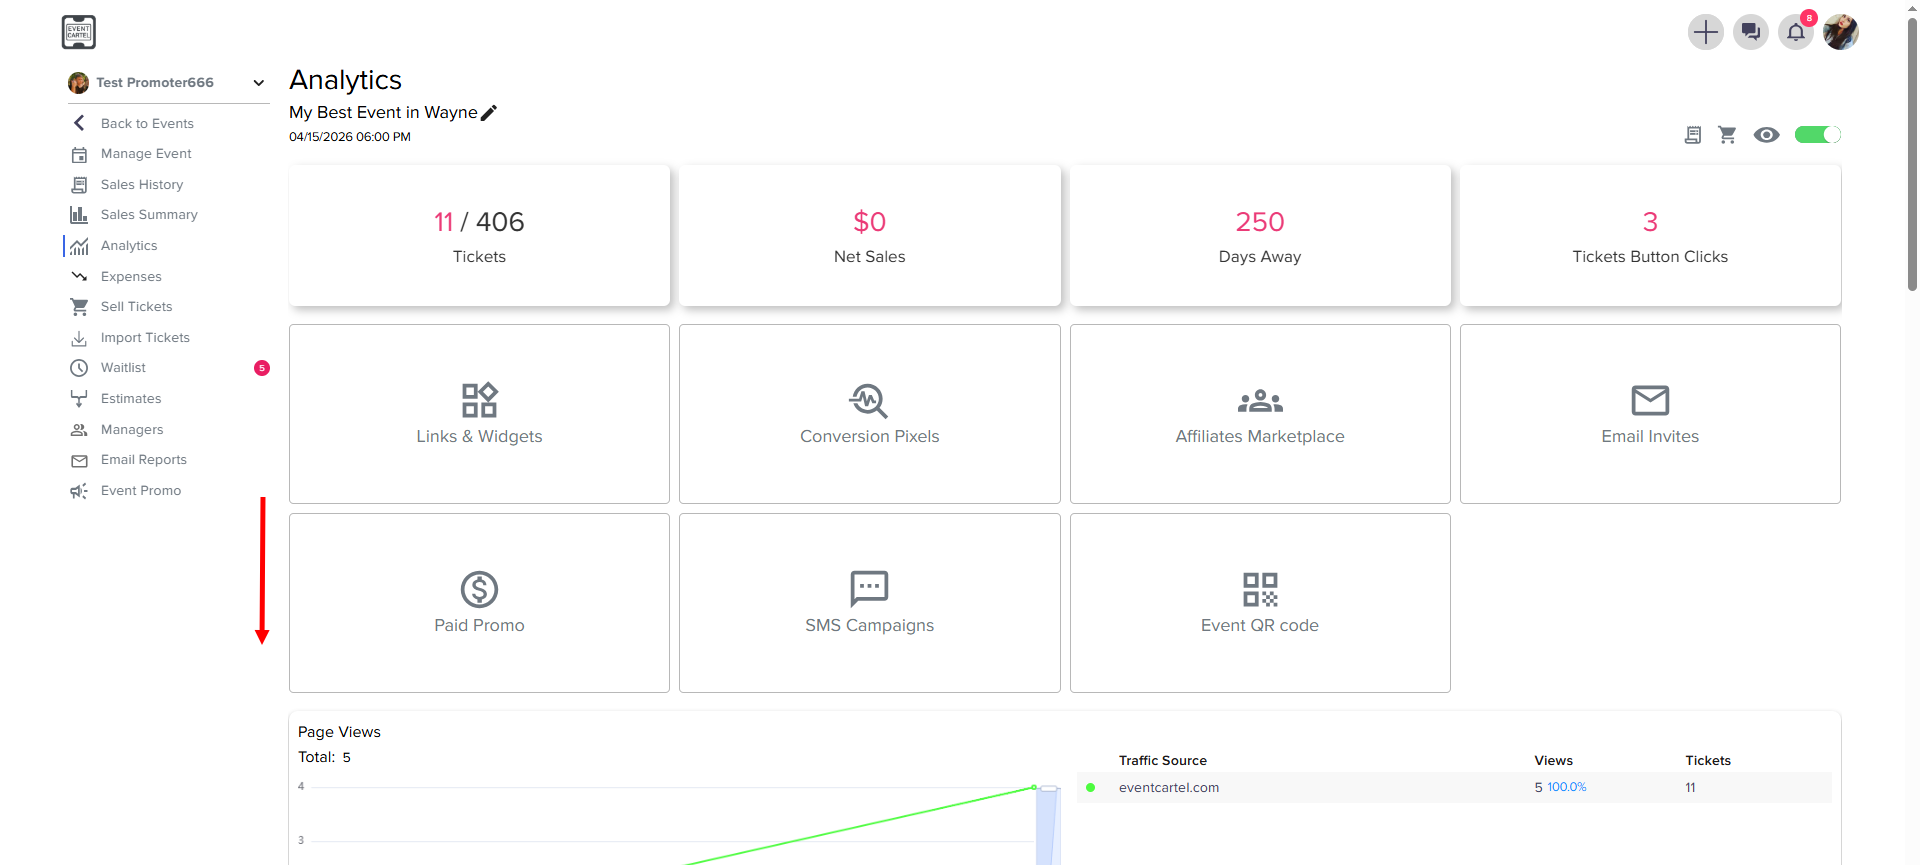
Task: Go to Back to Events
Action: (147, 123)
